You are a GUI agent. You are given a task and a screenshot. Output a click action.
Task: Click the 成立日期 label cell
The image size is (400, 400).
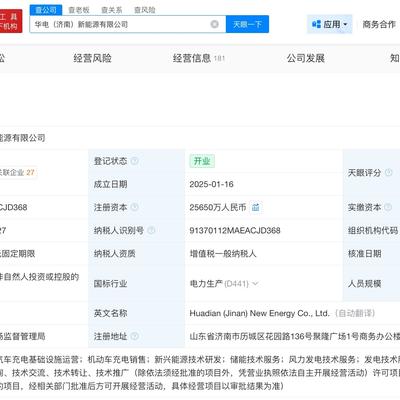click(137, 184)
